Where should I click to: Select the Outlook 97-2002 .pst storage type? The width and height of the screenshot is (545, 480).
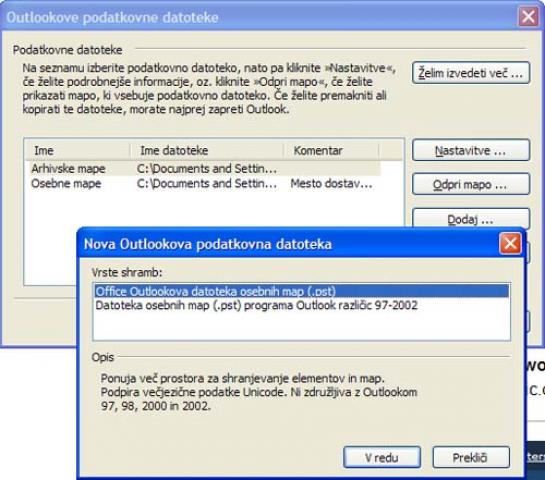[x=302, y=305]
